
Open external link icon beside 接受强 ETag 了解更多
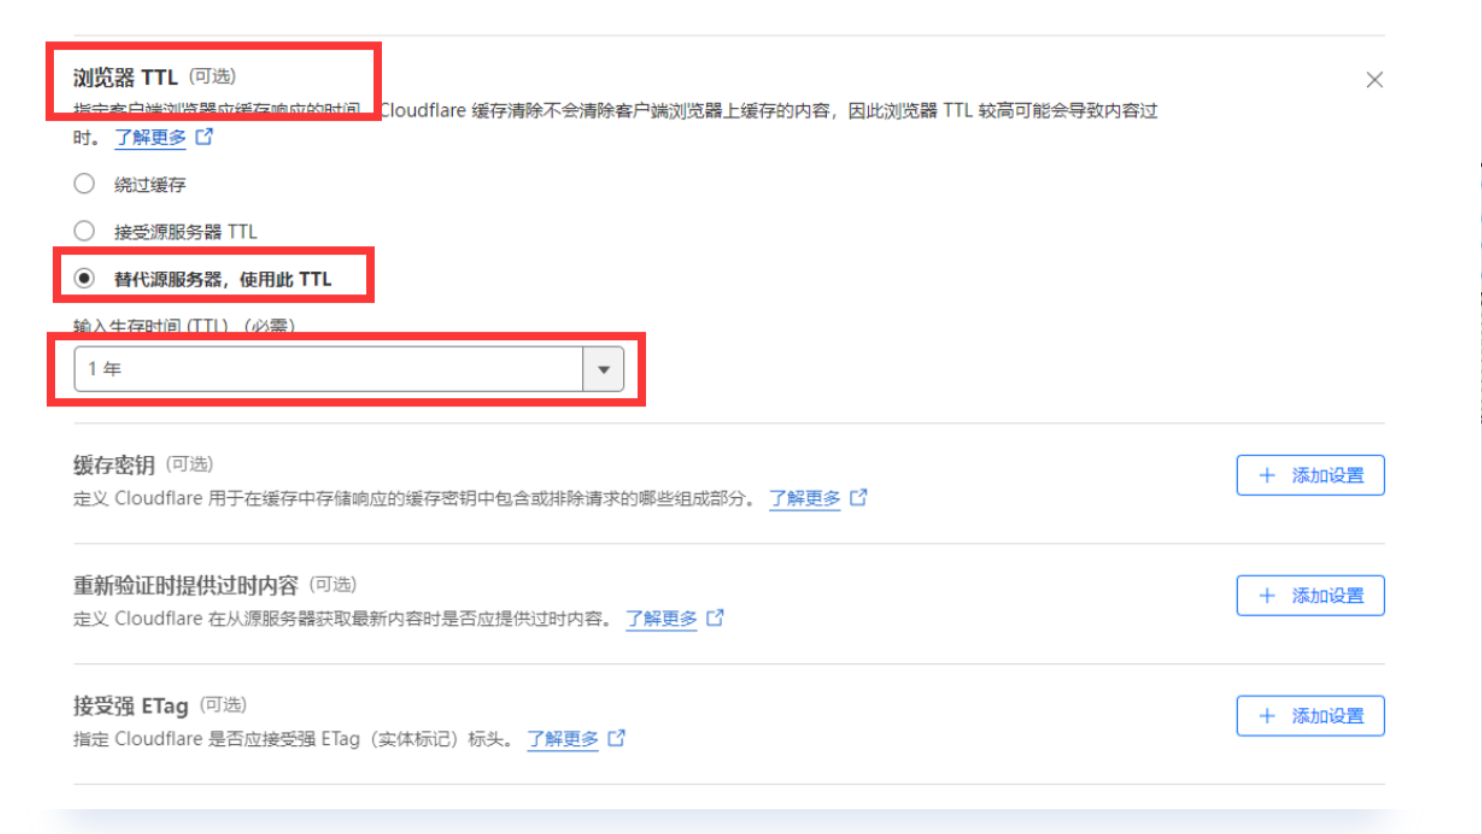pyautogui.click(x=617, y=738)
